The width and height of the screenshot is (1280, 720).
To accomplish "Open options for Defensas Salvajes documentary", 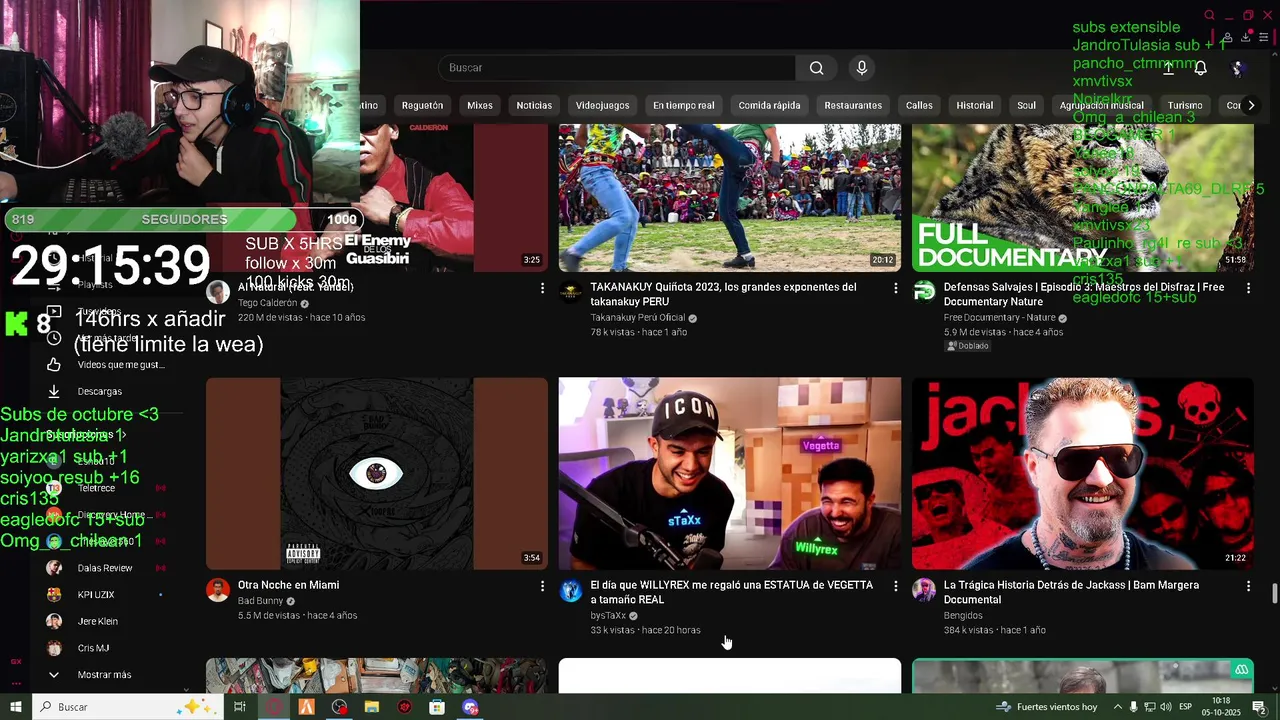I will click(x=1248, y=288).
